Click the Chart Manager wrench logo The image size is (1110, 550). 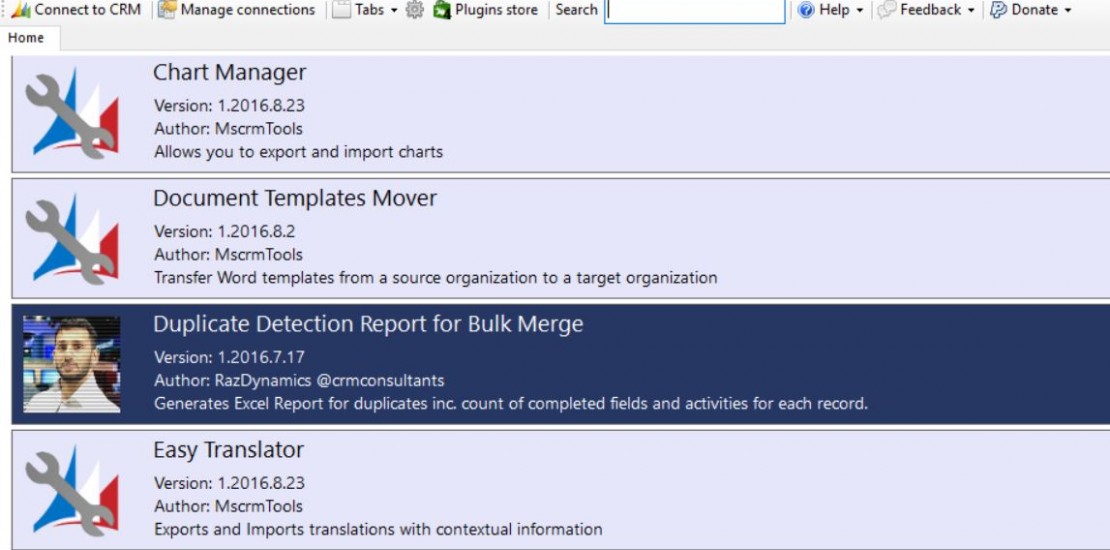[x=71, y=113]
